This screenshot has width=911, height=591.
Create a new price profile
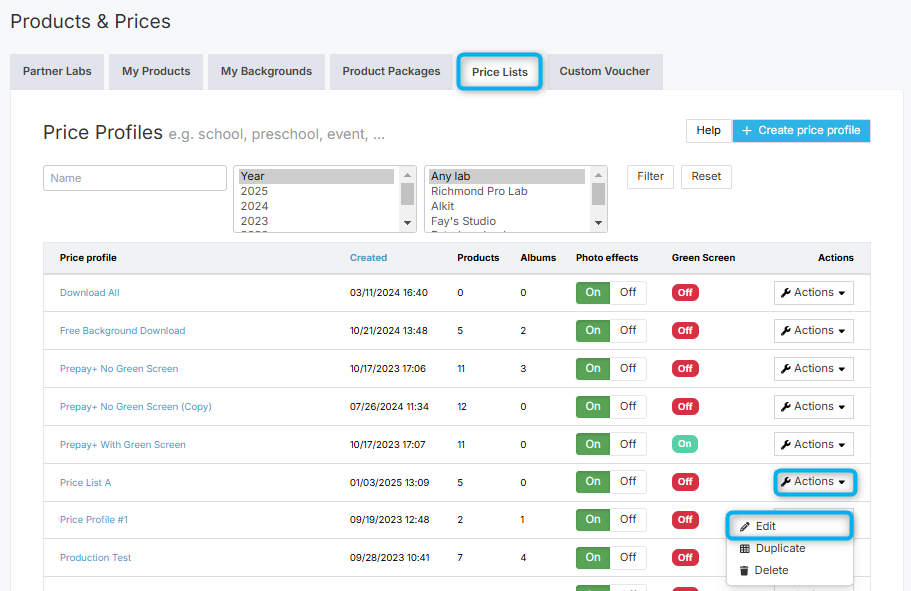801,130
